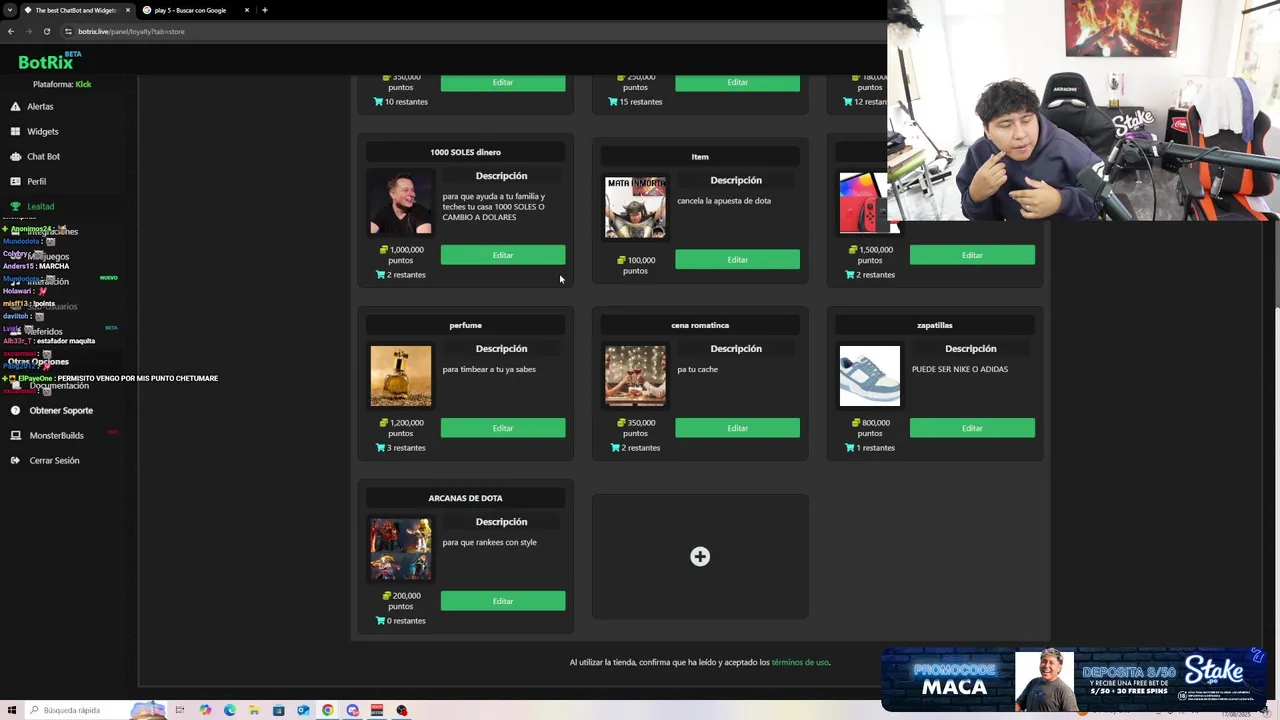Screen dimensions: 1280x720
Task: Click 'Plataforma: Kick' label
Action: pos(62,84)
